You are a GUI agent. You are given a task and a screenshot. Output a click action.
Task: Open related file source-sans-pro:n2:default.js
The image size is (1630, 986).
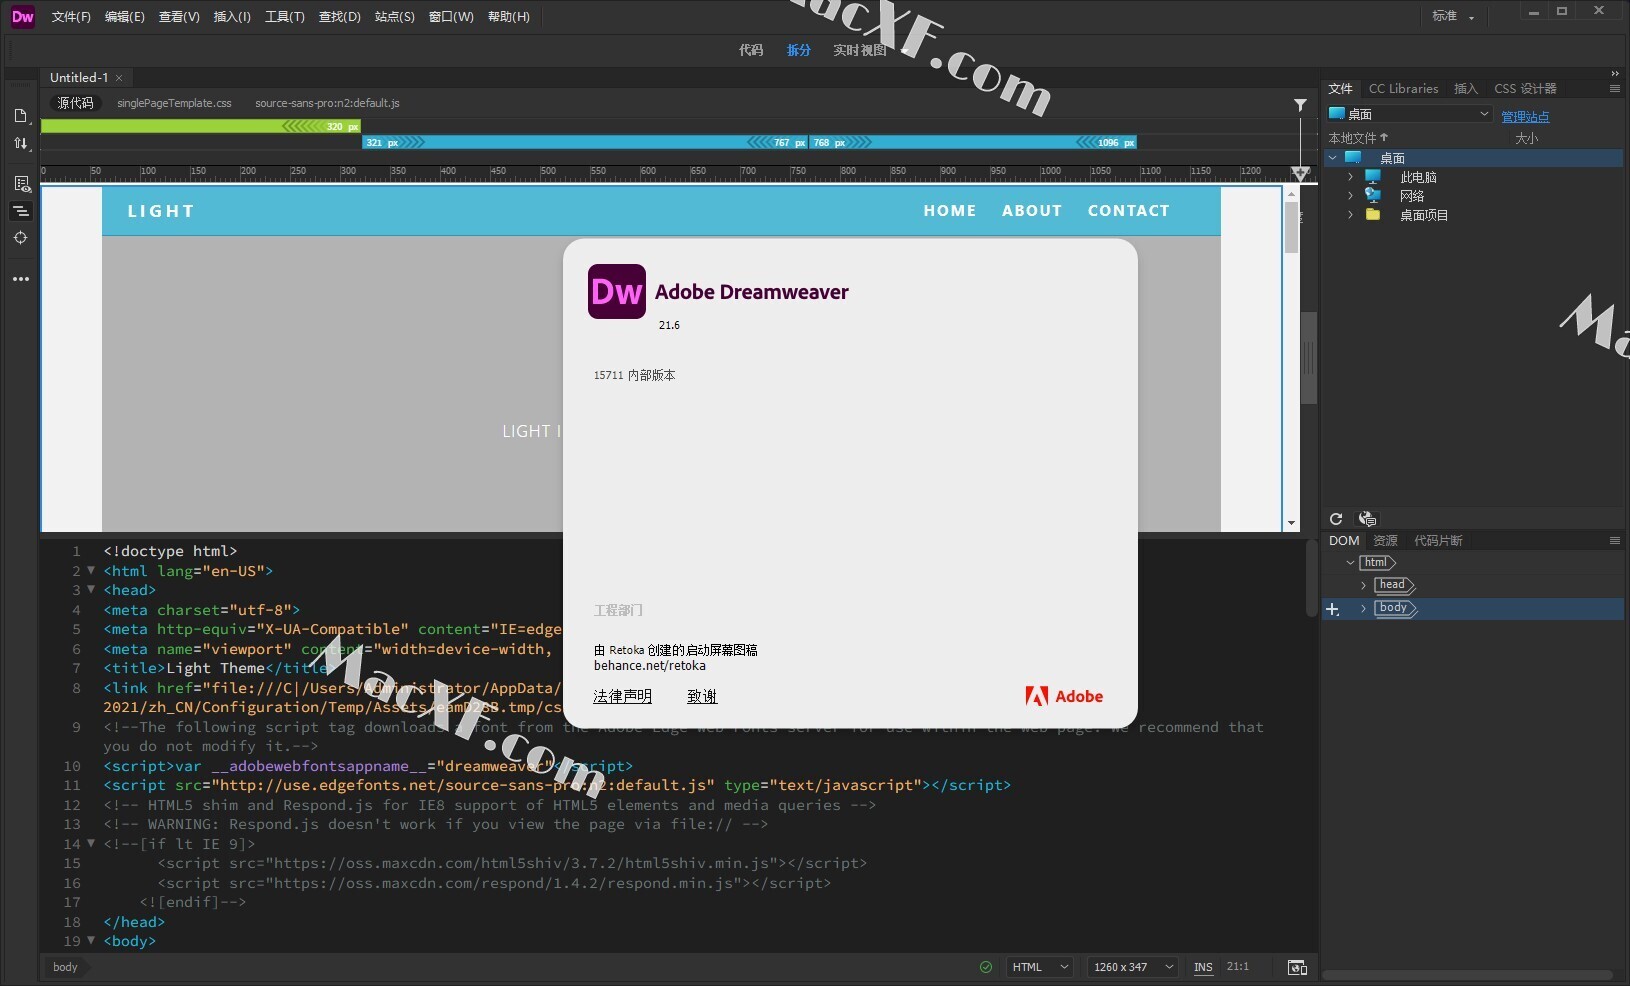point(327,103)
